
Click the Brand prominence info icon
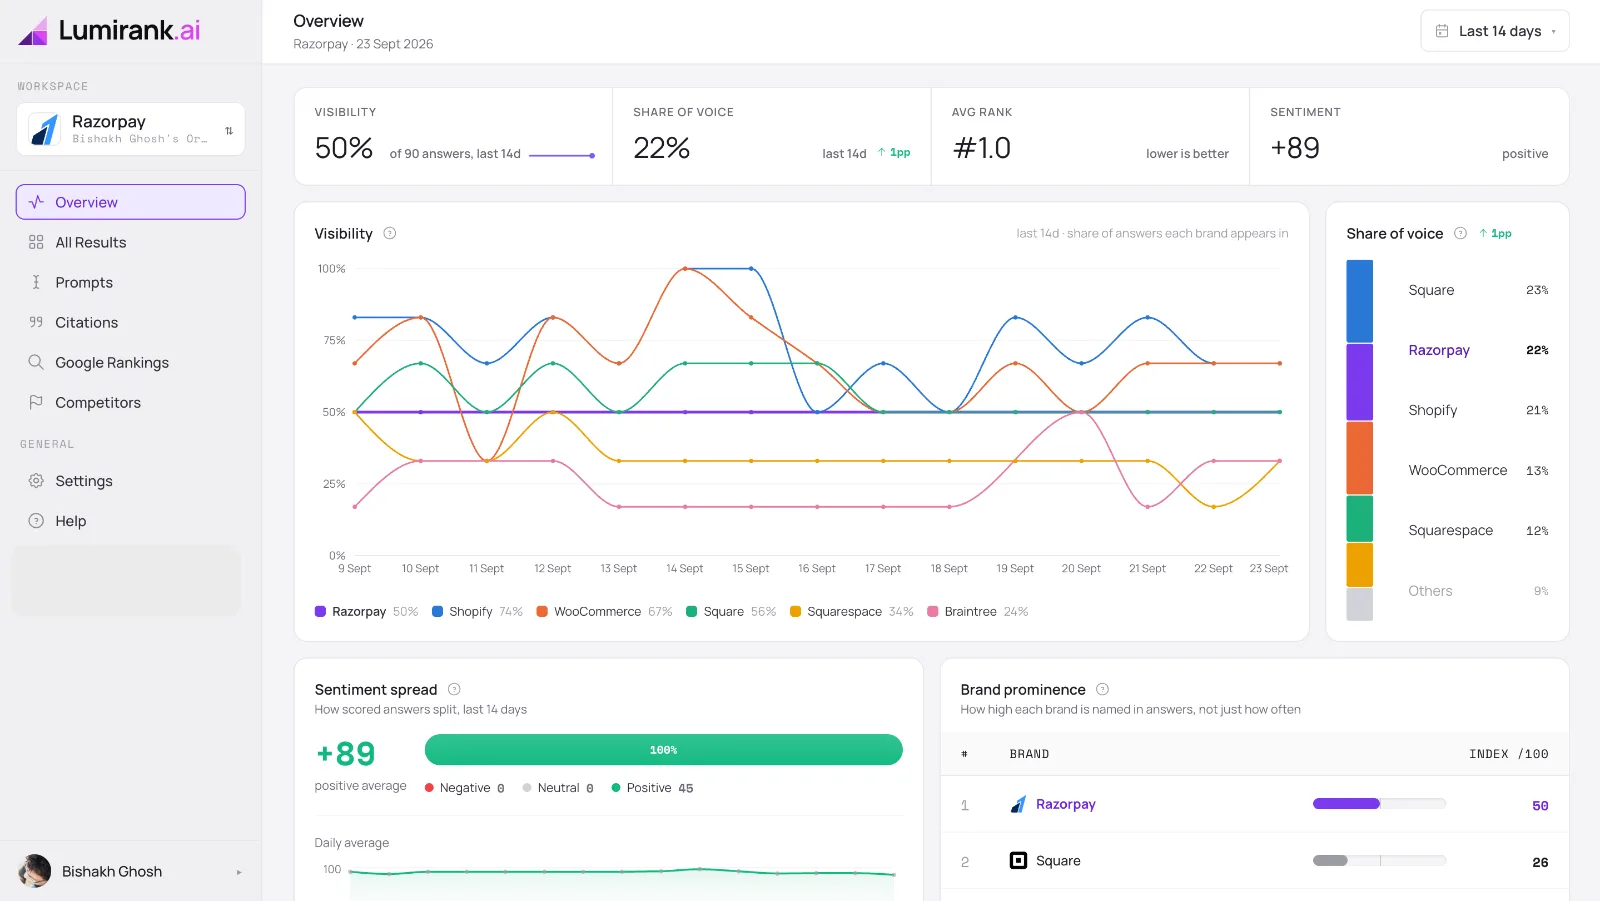click(x=1102, y=689)
